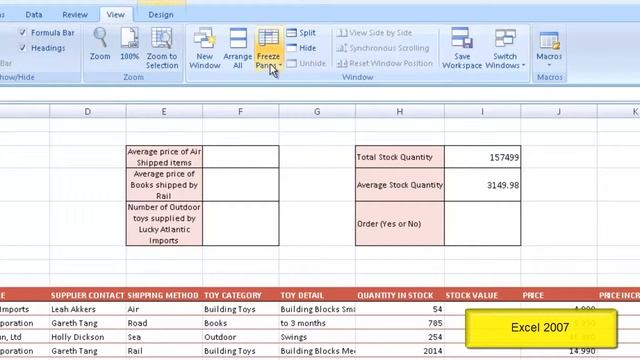Select the quantity cell with 254

pos(400,337)
